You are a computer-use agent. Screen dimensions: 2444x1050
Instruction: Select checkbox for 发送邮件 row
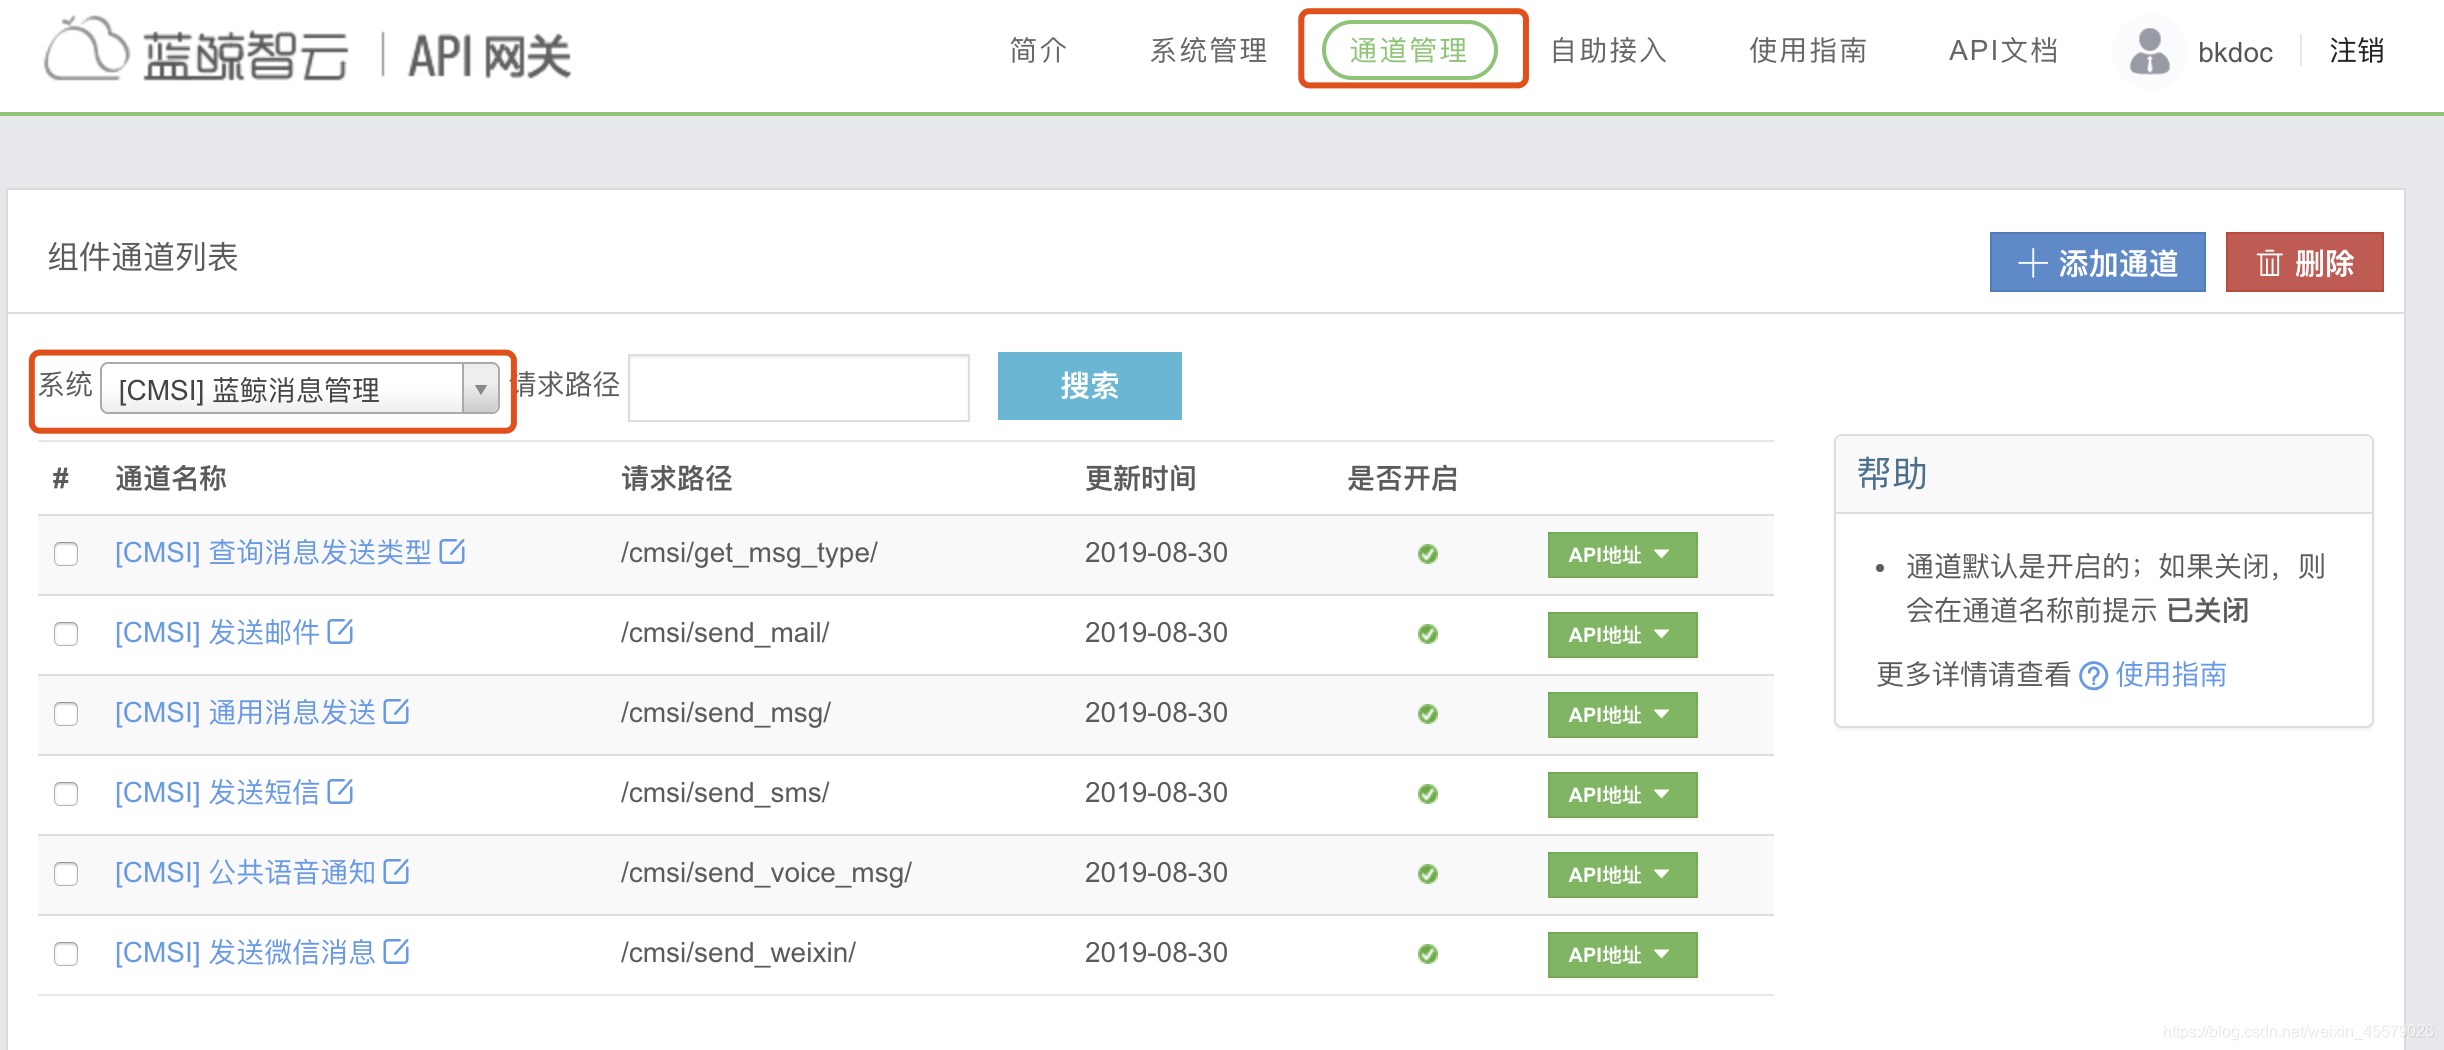pyautogui.click(x=66, y=634)
